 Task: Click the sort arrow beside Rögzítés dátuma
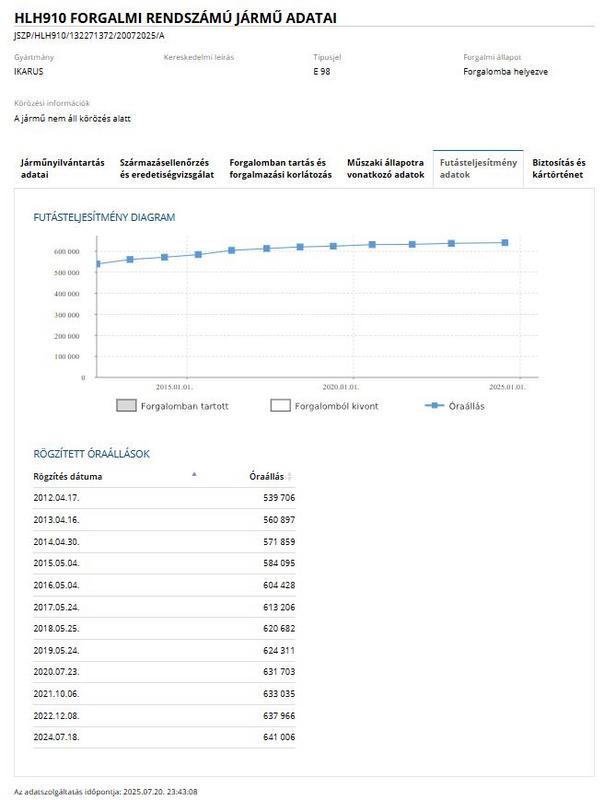[194, 475]
